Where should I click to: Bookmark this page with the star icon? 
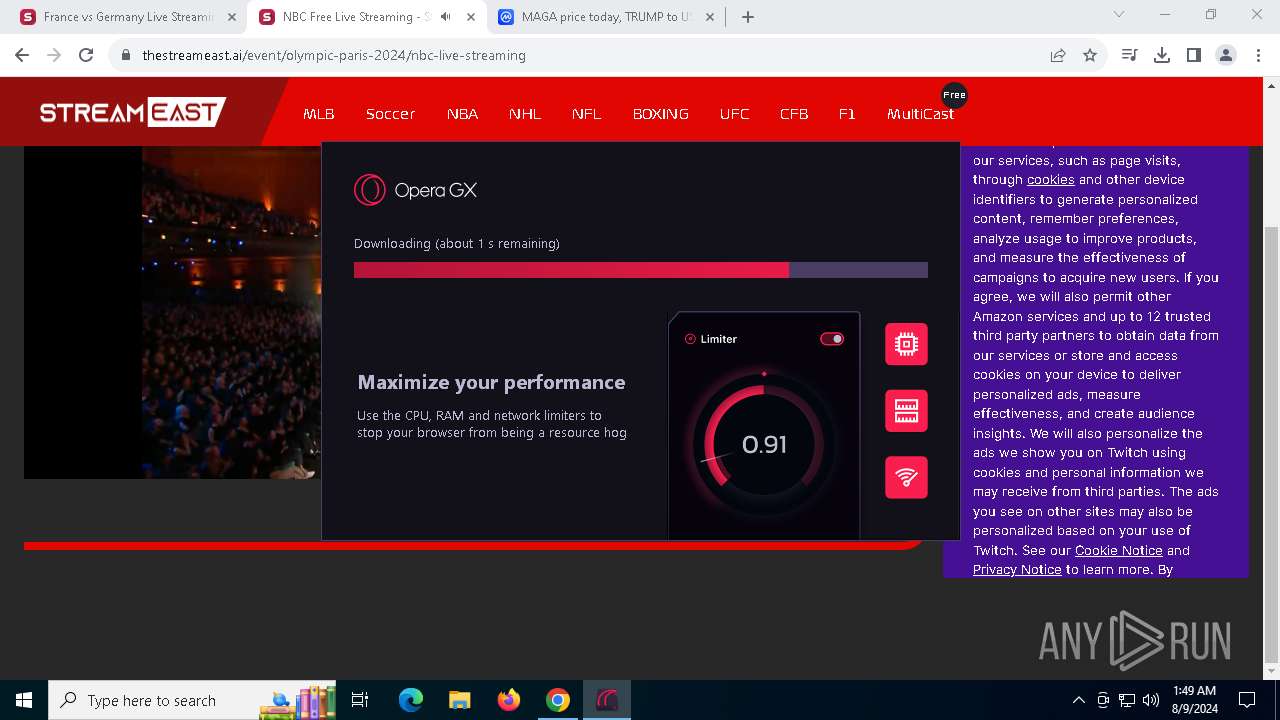1090,55
